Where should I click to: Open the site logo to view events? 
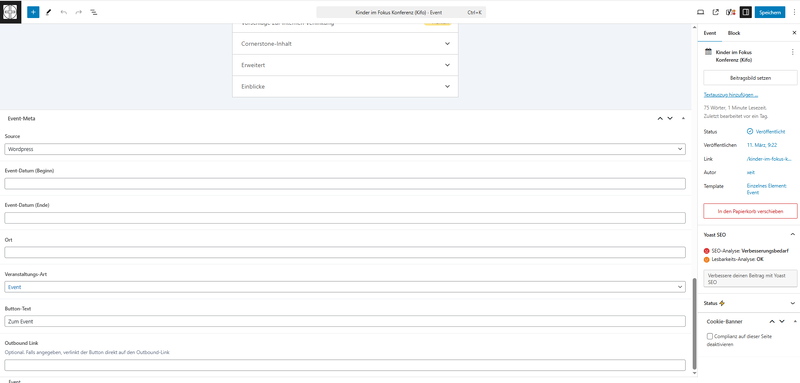tap(11, 12)
